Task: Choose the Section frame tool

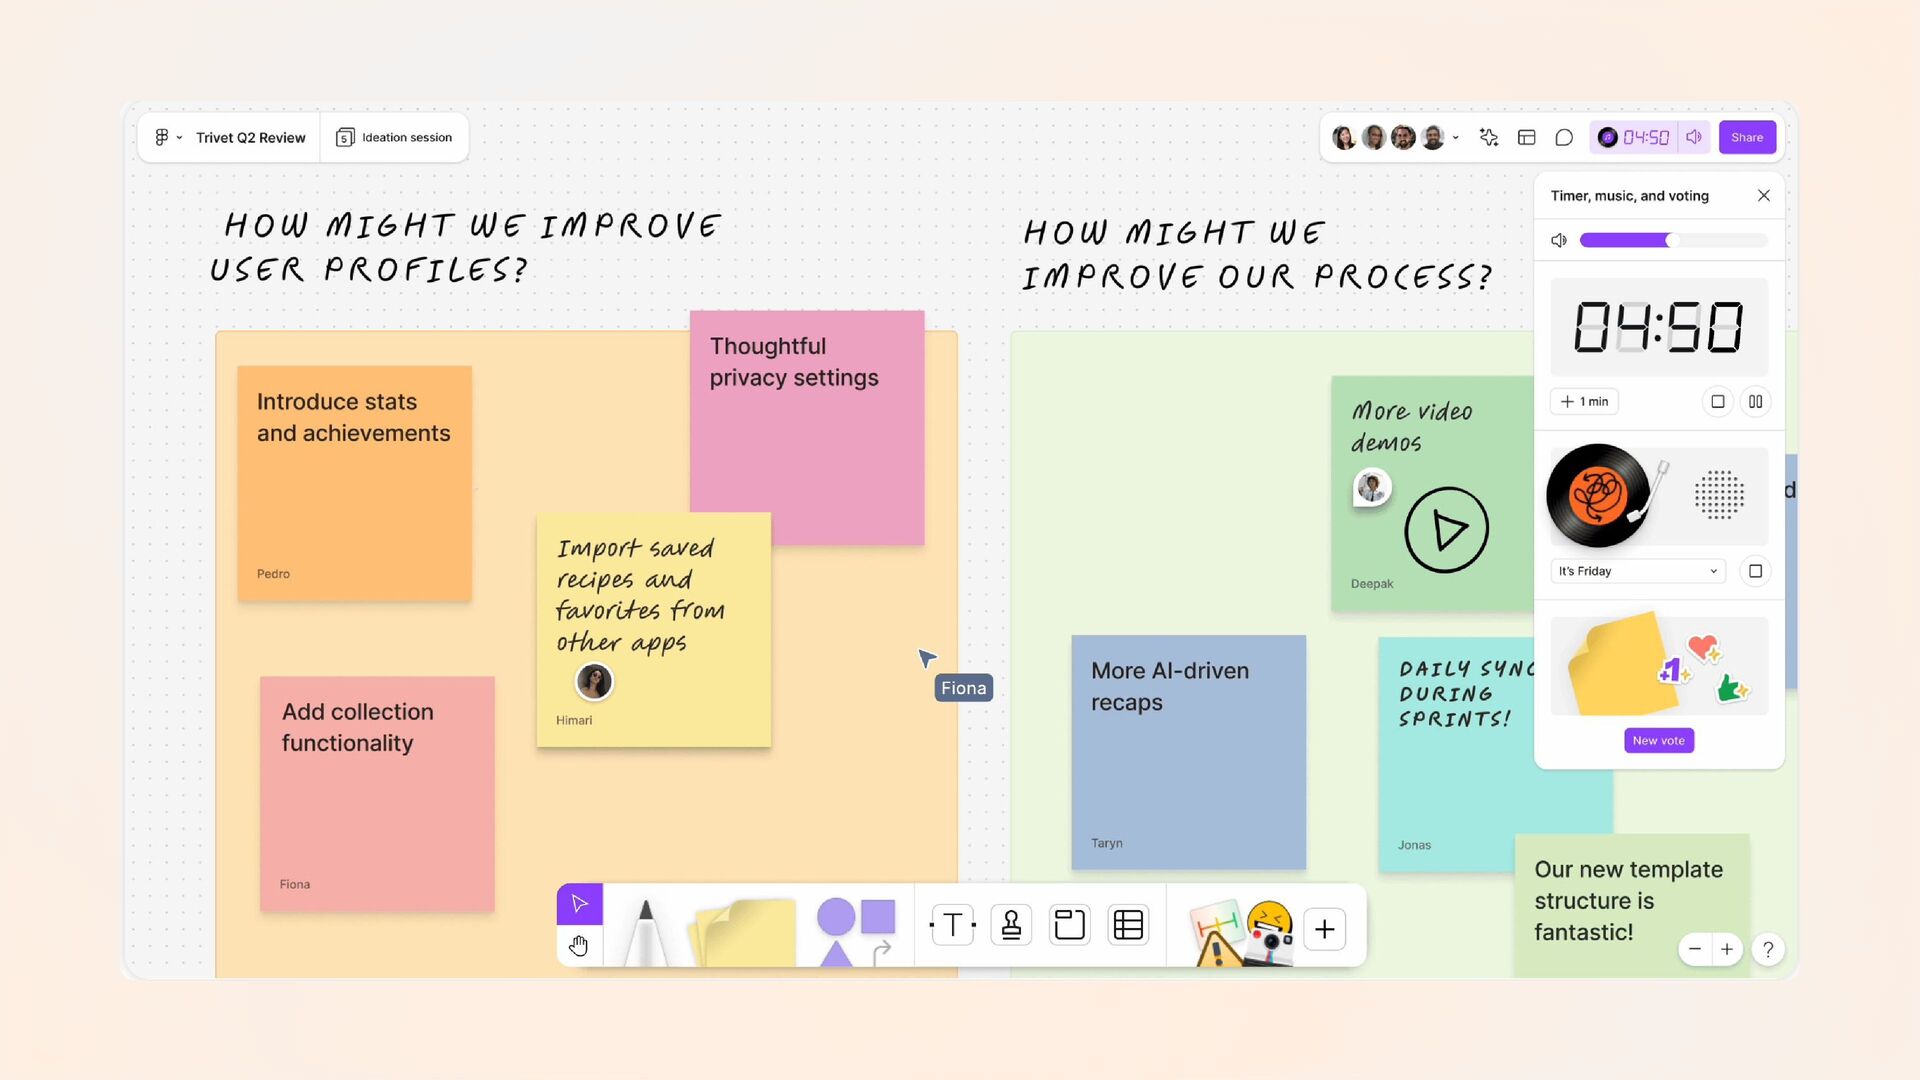Action: 1069,926
